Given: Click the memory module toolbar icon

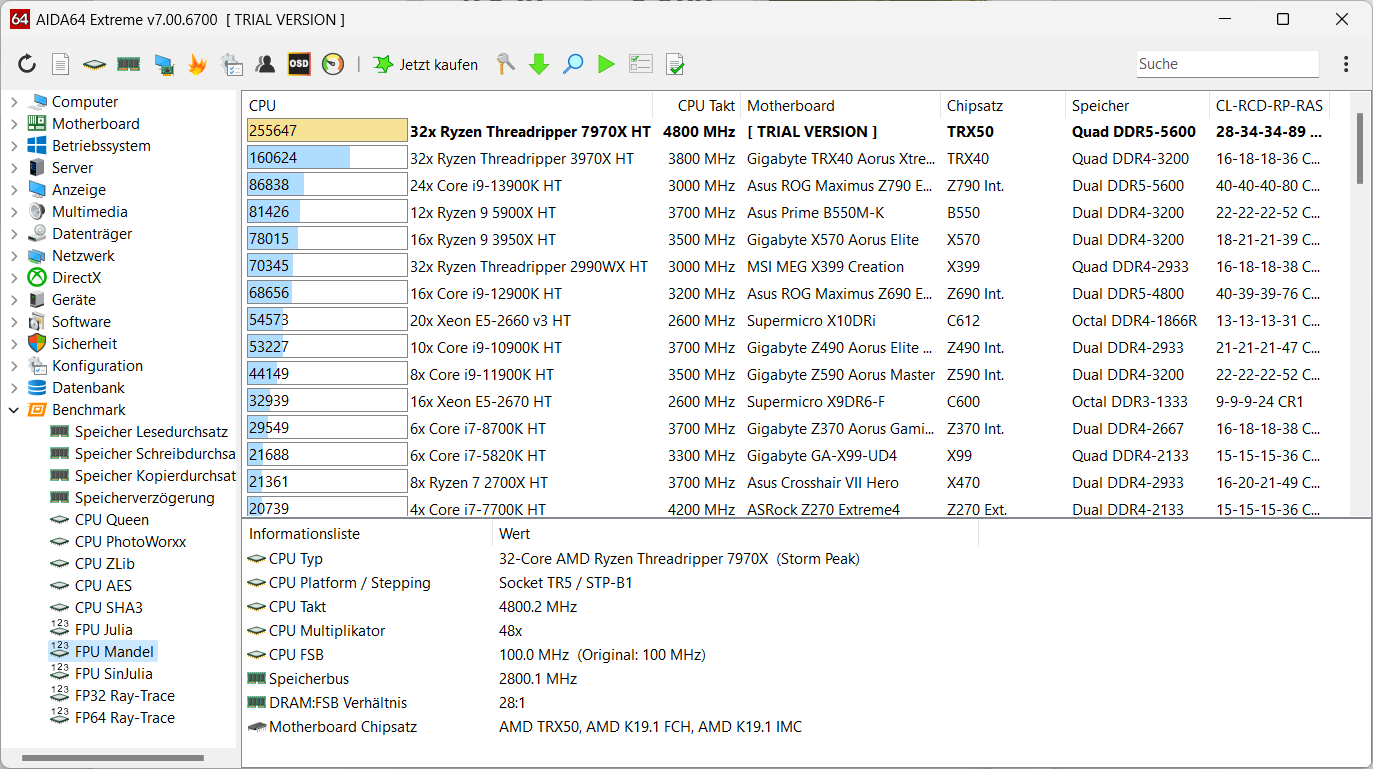Looking at the screenshot, I should click(x=128, y=64).
